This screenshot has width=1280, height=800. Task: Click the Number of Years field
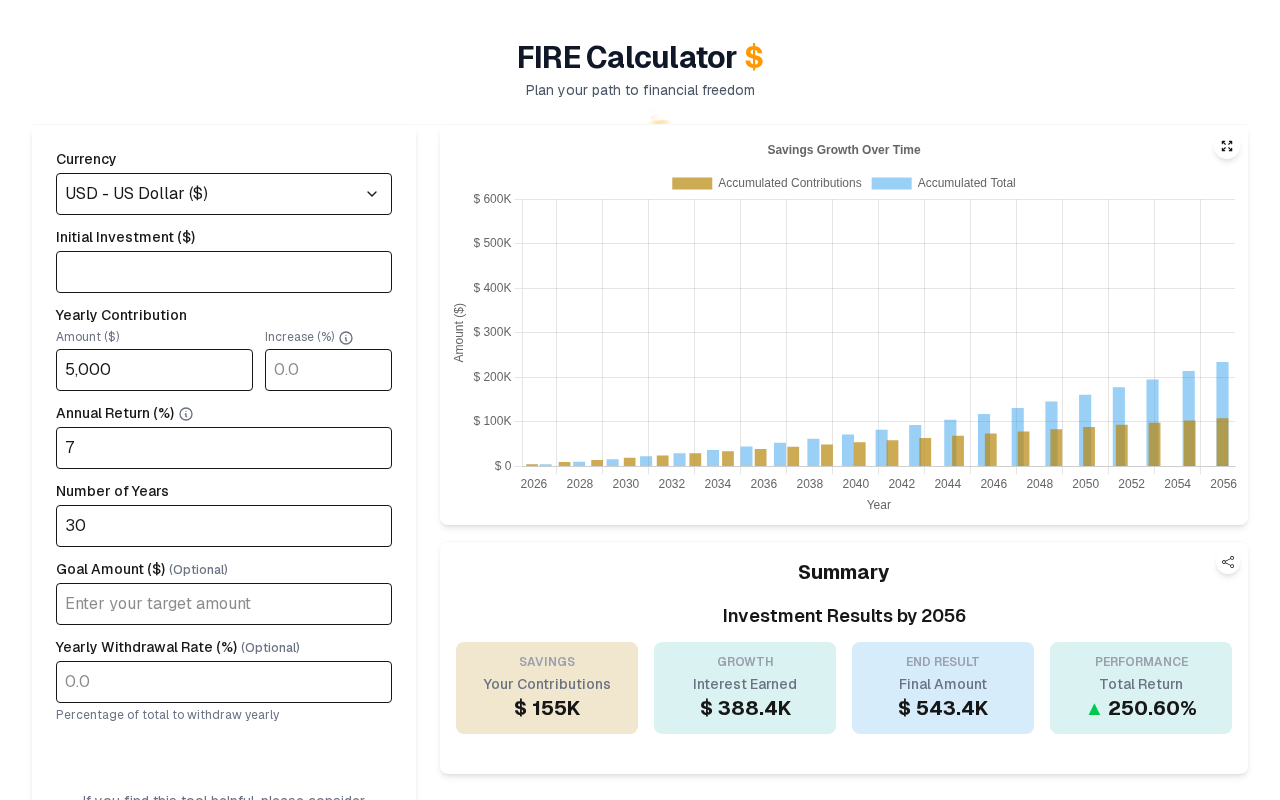click(224, 526)
